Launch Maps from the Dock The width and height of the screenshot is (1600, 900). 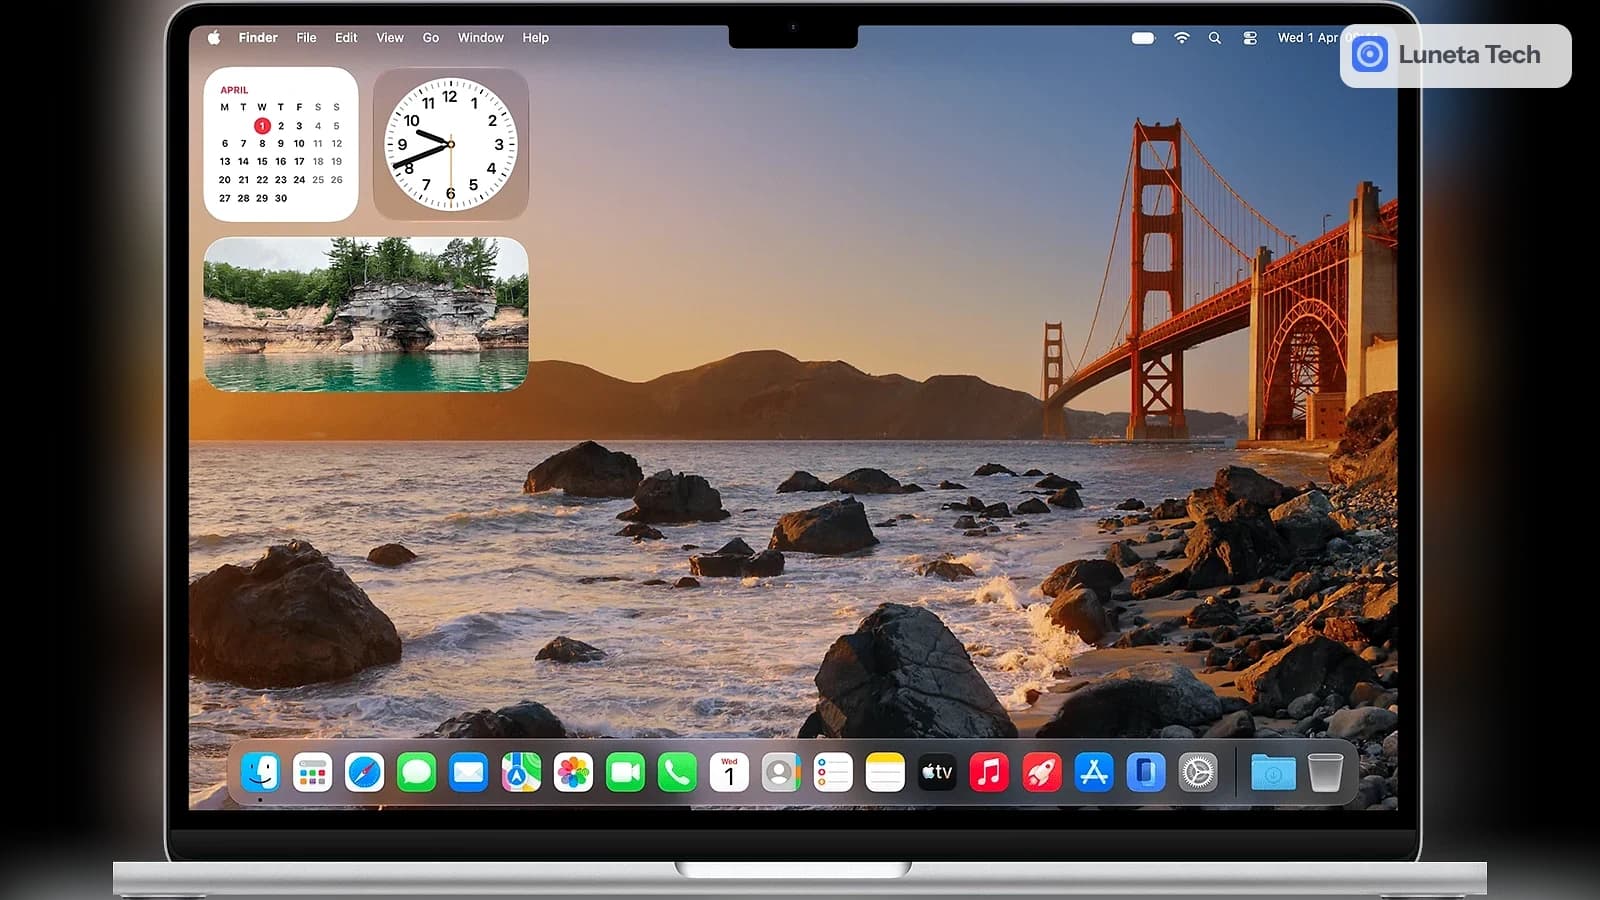click(521, 773)
